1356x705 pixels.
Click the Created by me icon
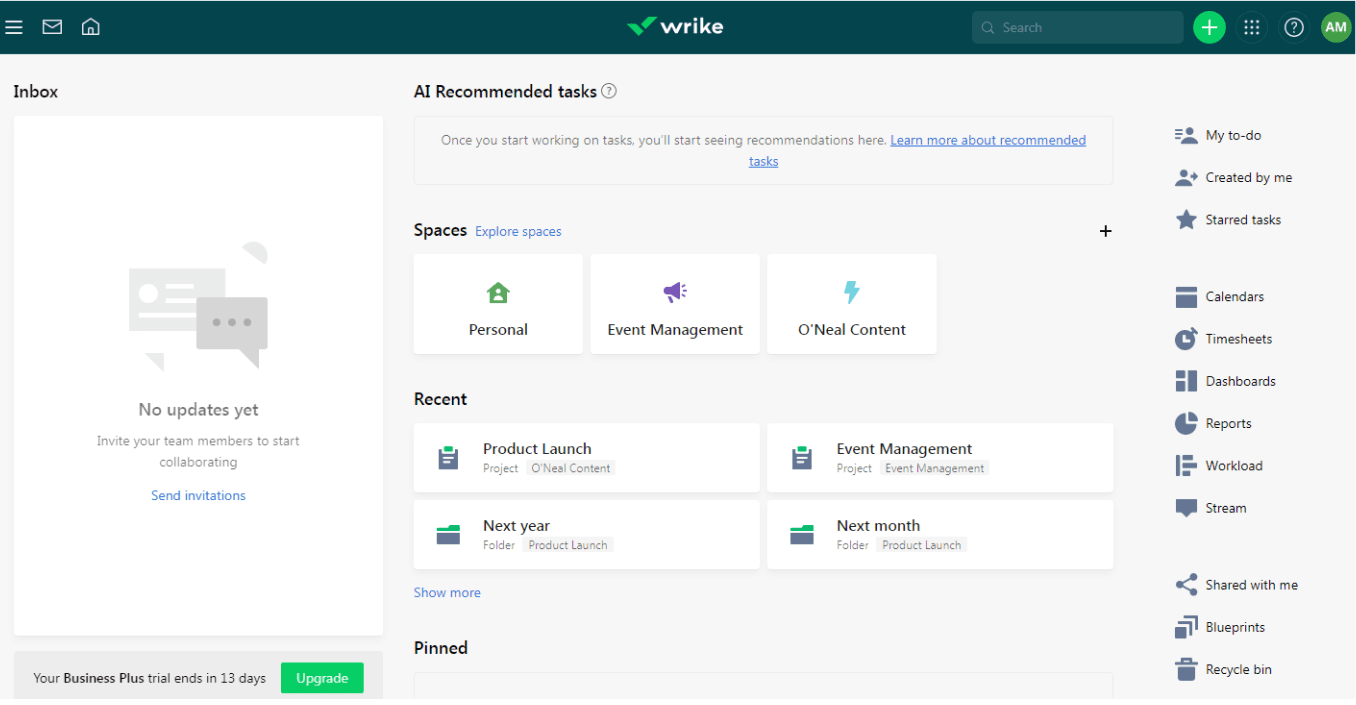pyautogui.click(x=1186, y=178)
